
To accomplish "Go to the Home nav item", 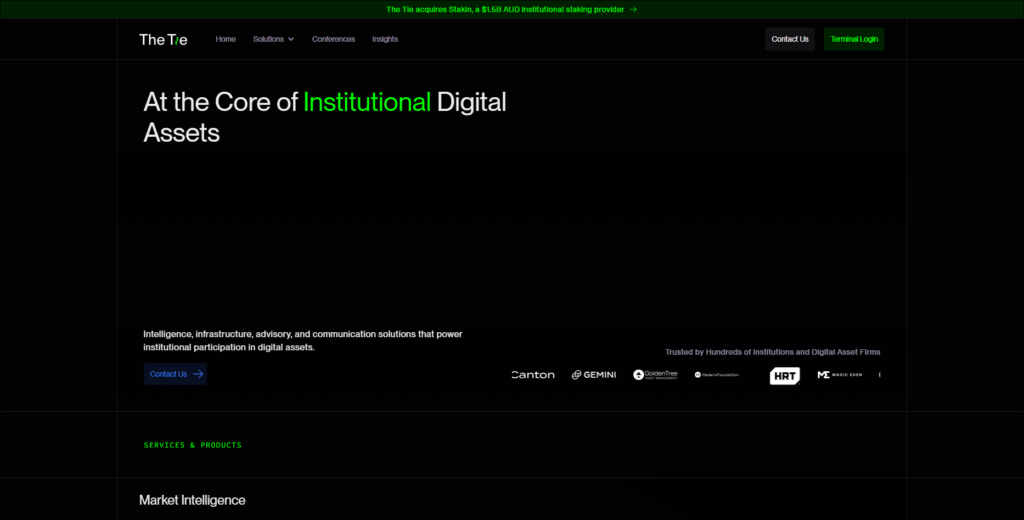I will pos(226,39).
